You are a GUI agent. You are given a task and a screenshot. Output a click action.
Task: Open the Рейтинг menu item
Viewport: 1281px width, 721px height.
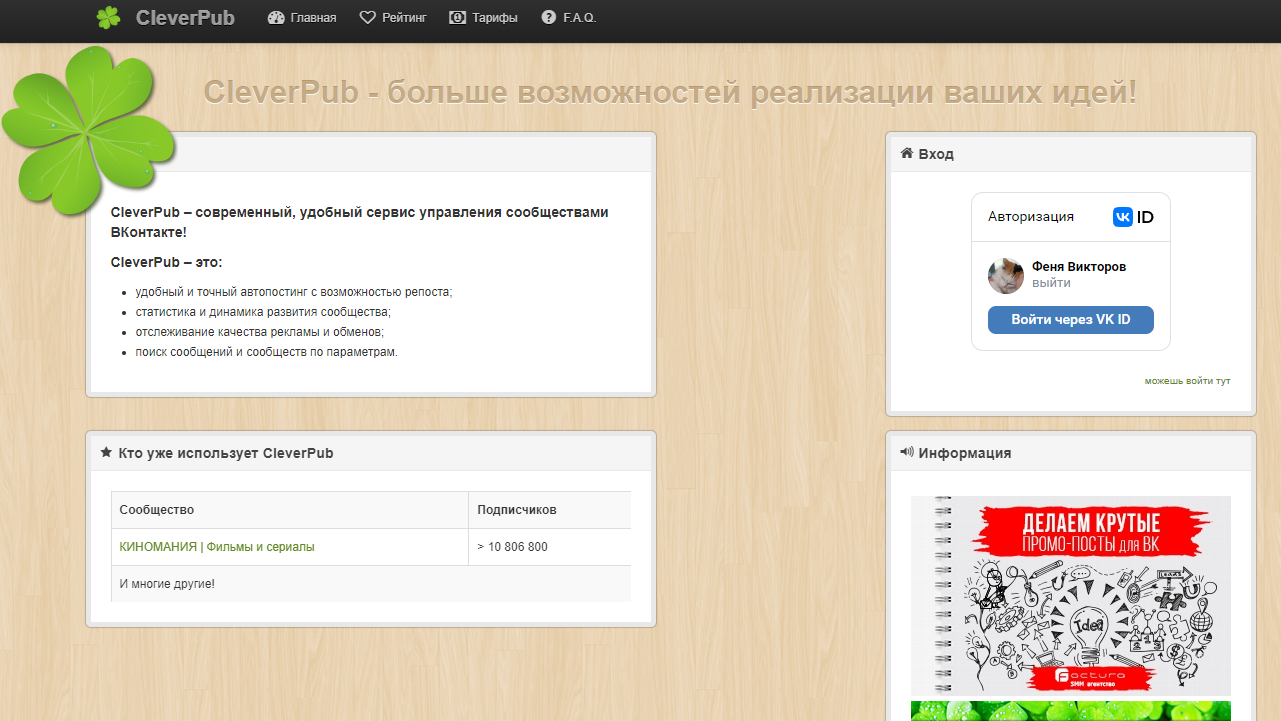[x=404, y=17]
